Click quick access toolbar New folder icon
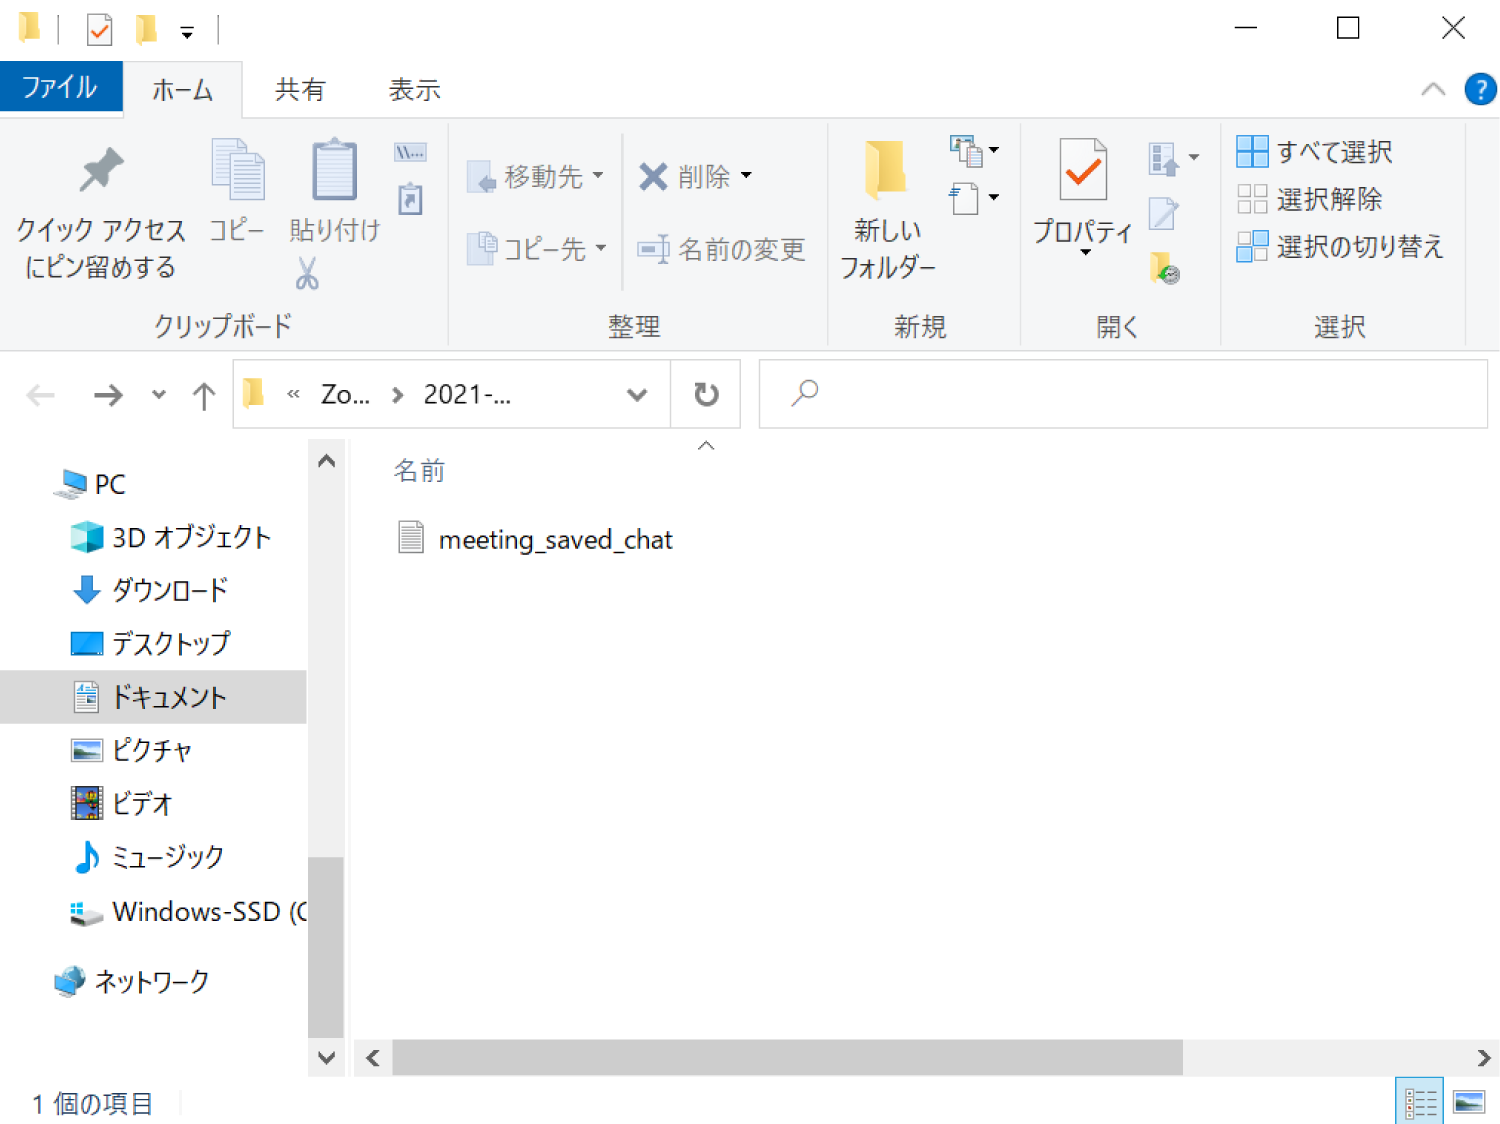1500x1124 pixels. [146, 29]
